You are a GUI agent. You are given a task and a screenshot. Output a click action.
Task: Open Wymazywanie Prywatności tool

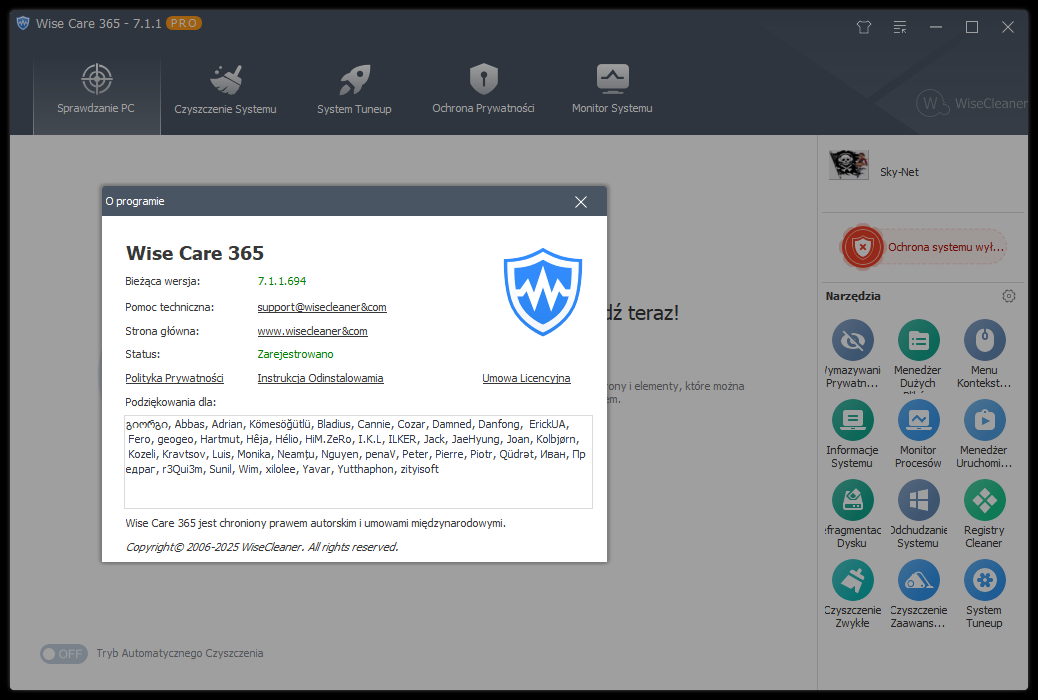[853, 354]
